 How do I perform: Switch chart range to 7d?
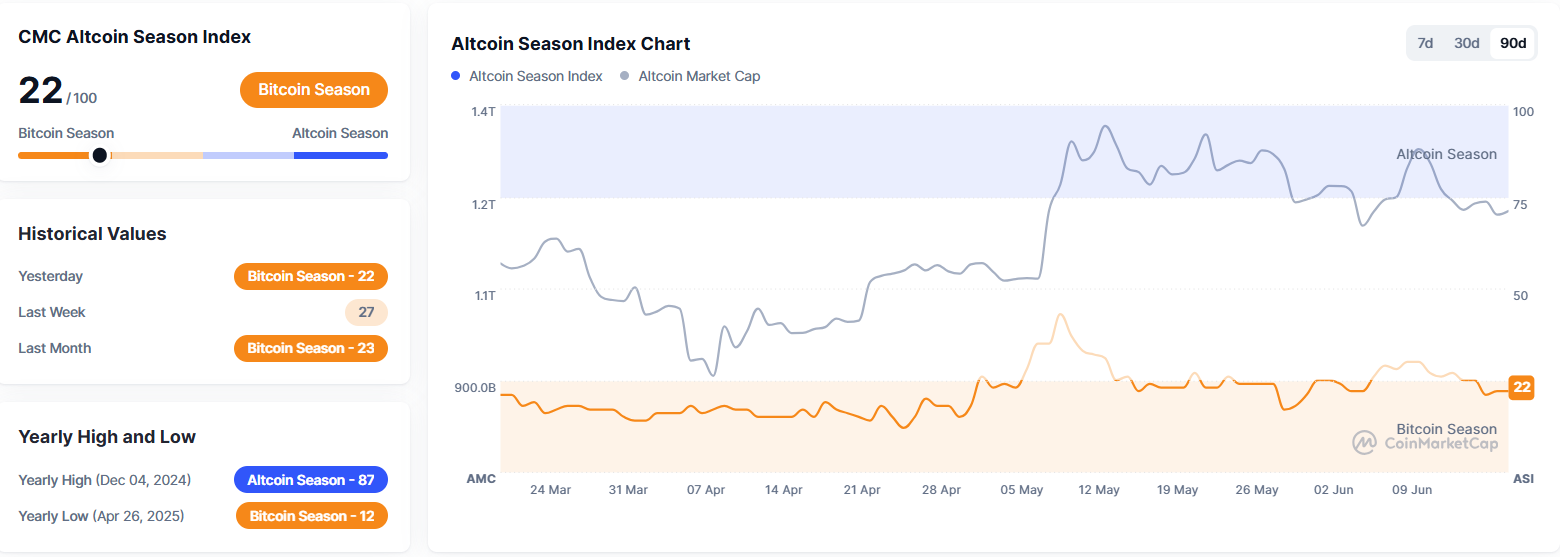pyautogui.click(x=1426, y=43)
